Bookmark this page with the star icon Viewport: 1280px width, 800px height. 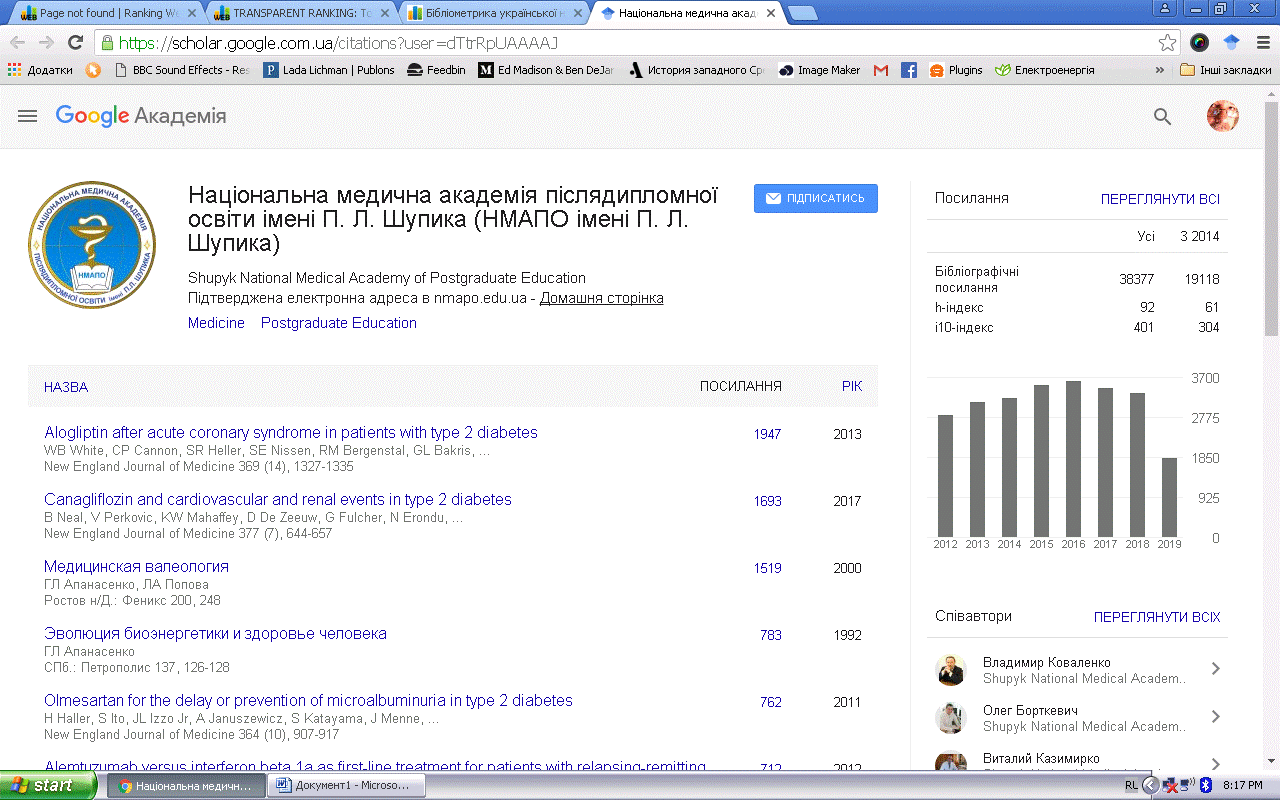pos(1167,43)
